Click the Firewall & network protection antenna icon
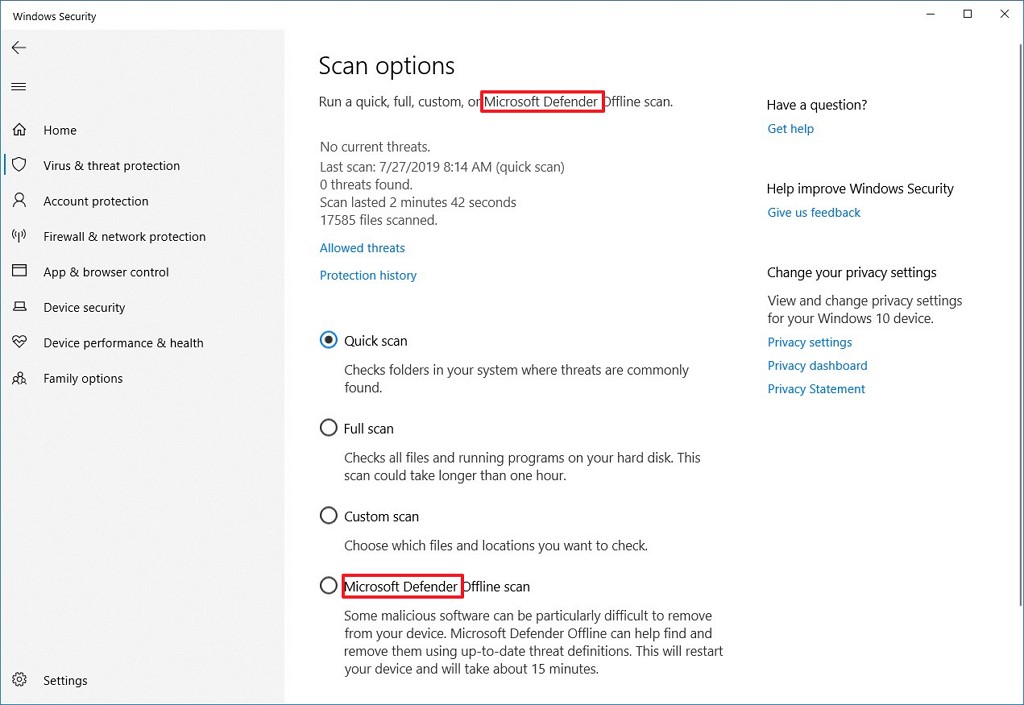The width and height of the screenshot is (1024, 705). (20, 236)
